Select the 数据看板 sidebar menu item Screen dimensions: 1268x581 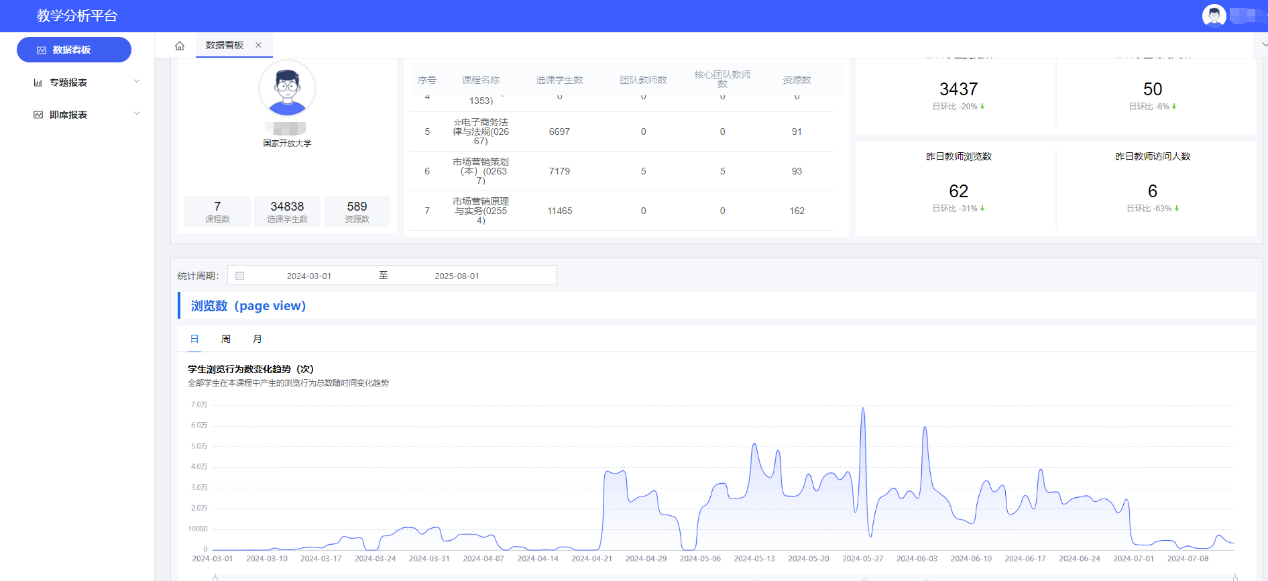click(x=74, y=50)
